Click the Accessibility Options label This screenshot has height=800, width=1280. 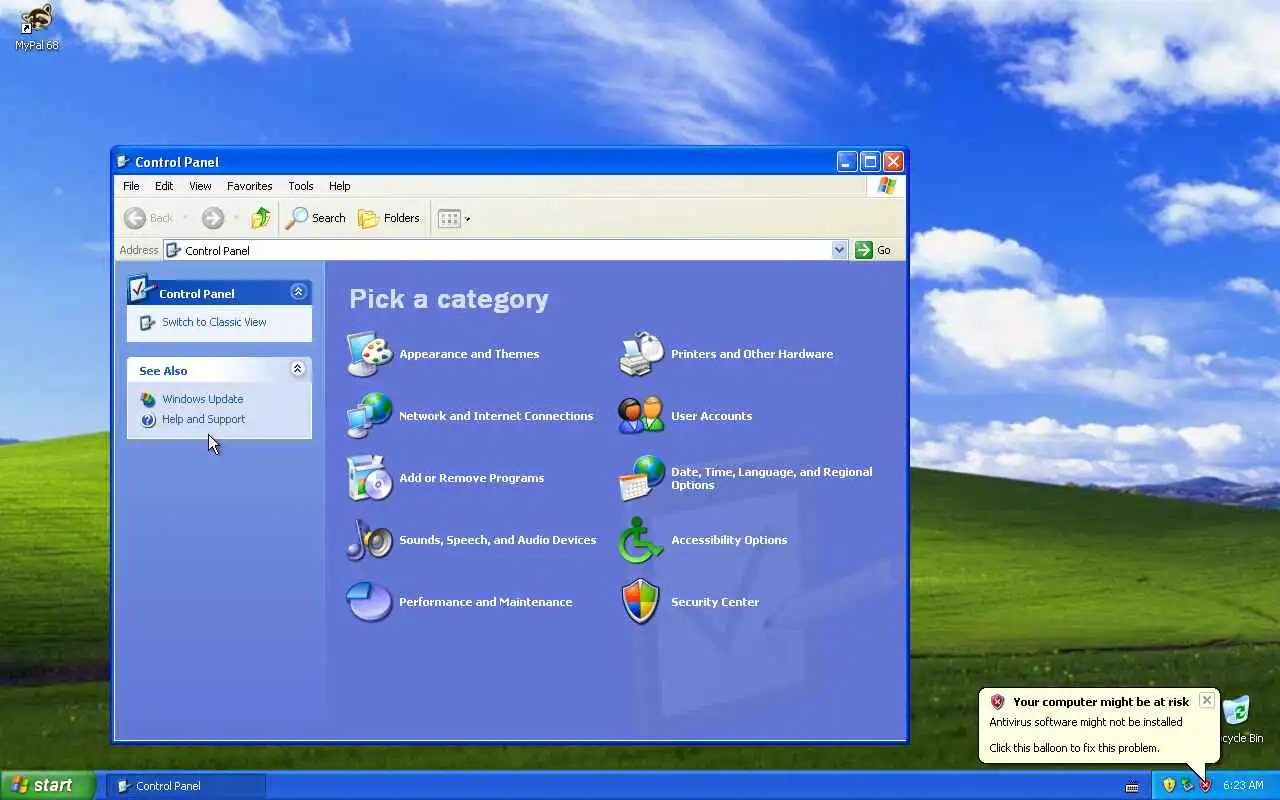729,540
